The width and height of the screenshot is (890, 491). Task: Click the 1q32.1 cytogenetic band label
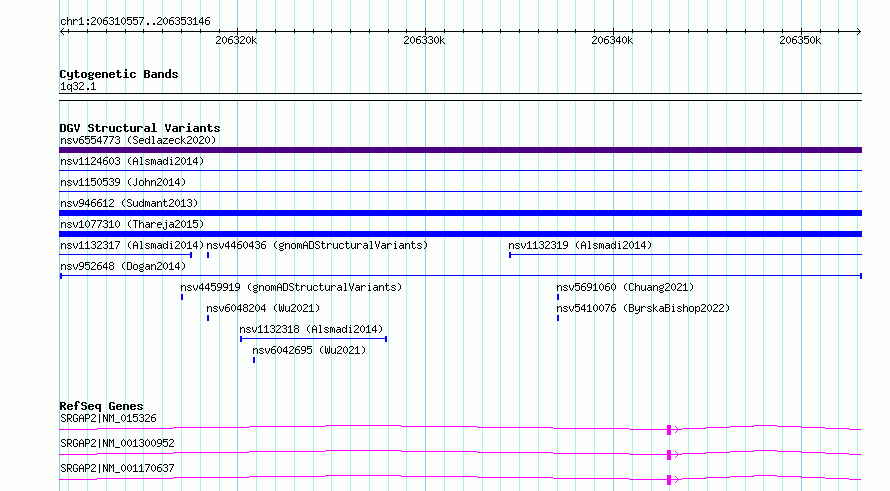[x=78, y=86]
